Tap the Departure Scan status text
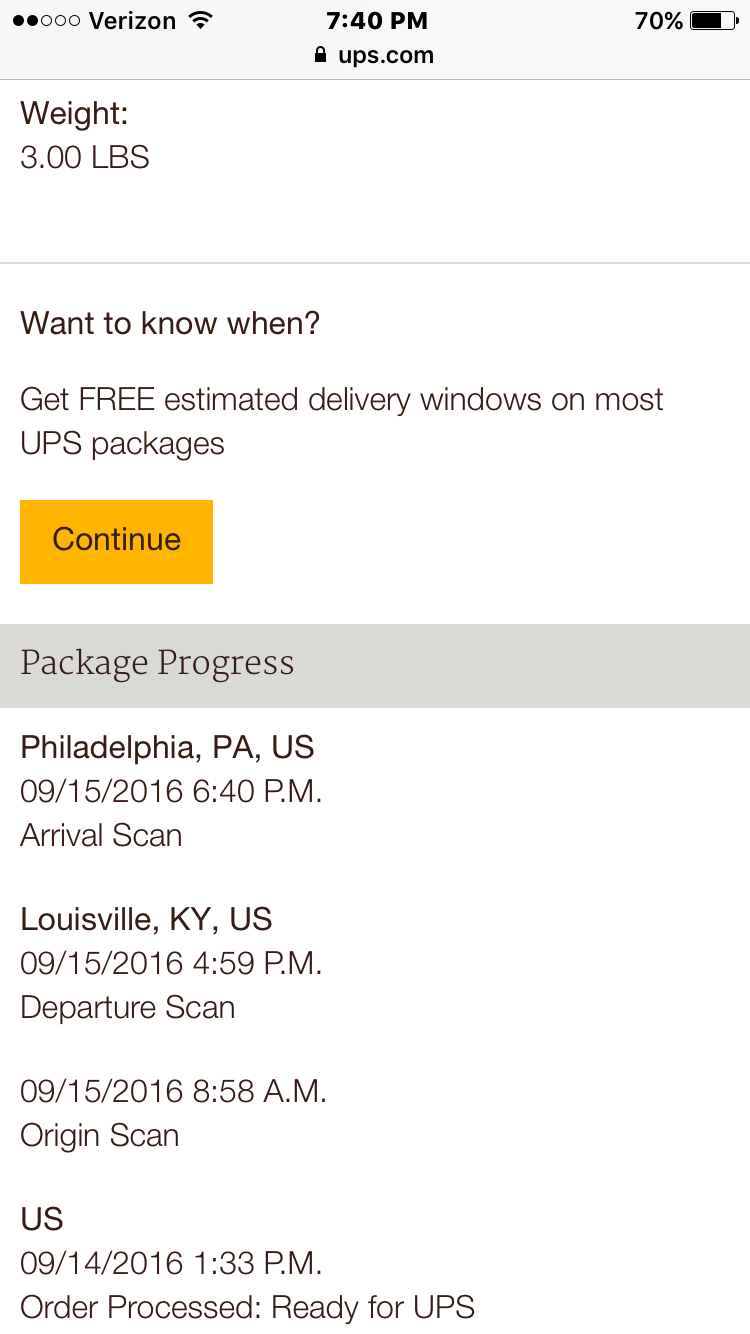Viewport: 750px width, 1334px height. (128, 1007)
